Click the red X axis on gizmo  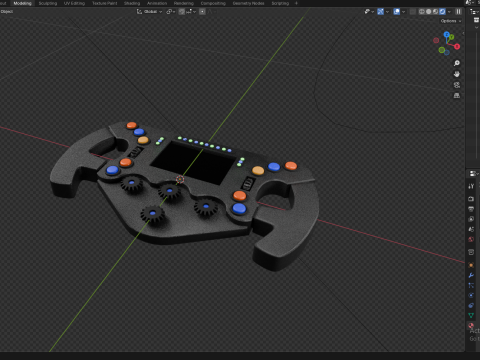457,47
